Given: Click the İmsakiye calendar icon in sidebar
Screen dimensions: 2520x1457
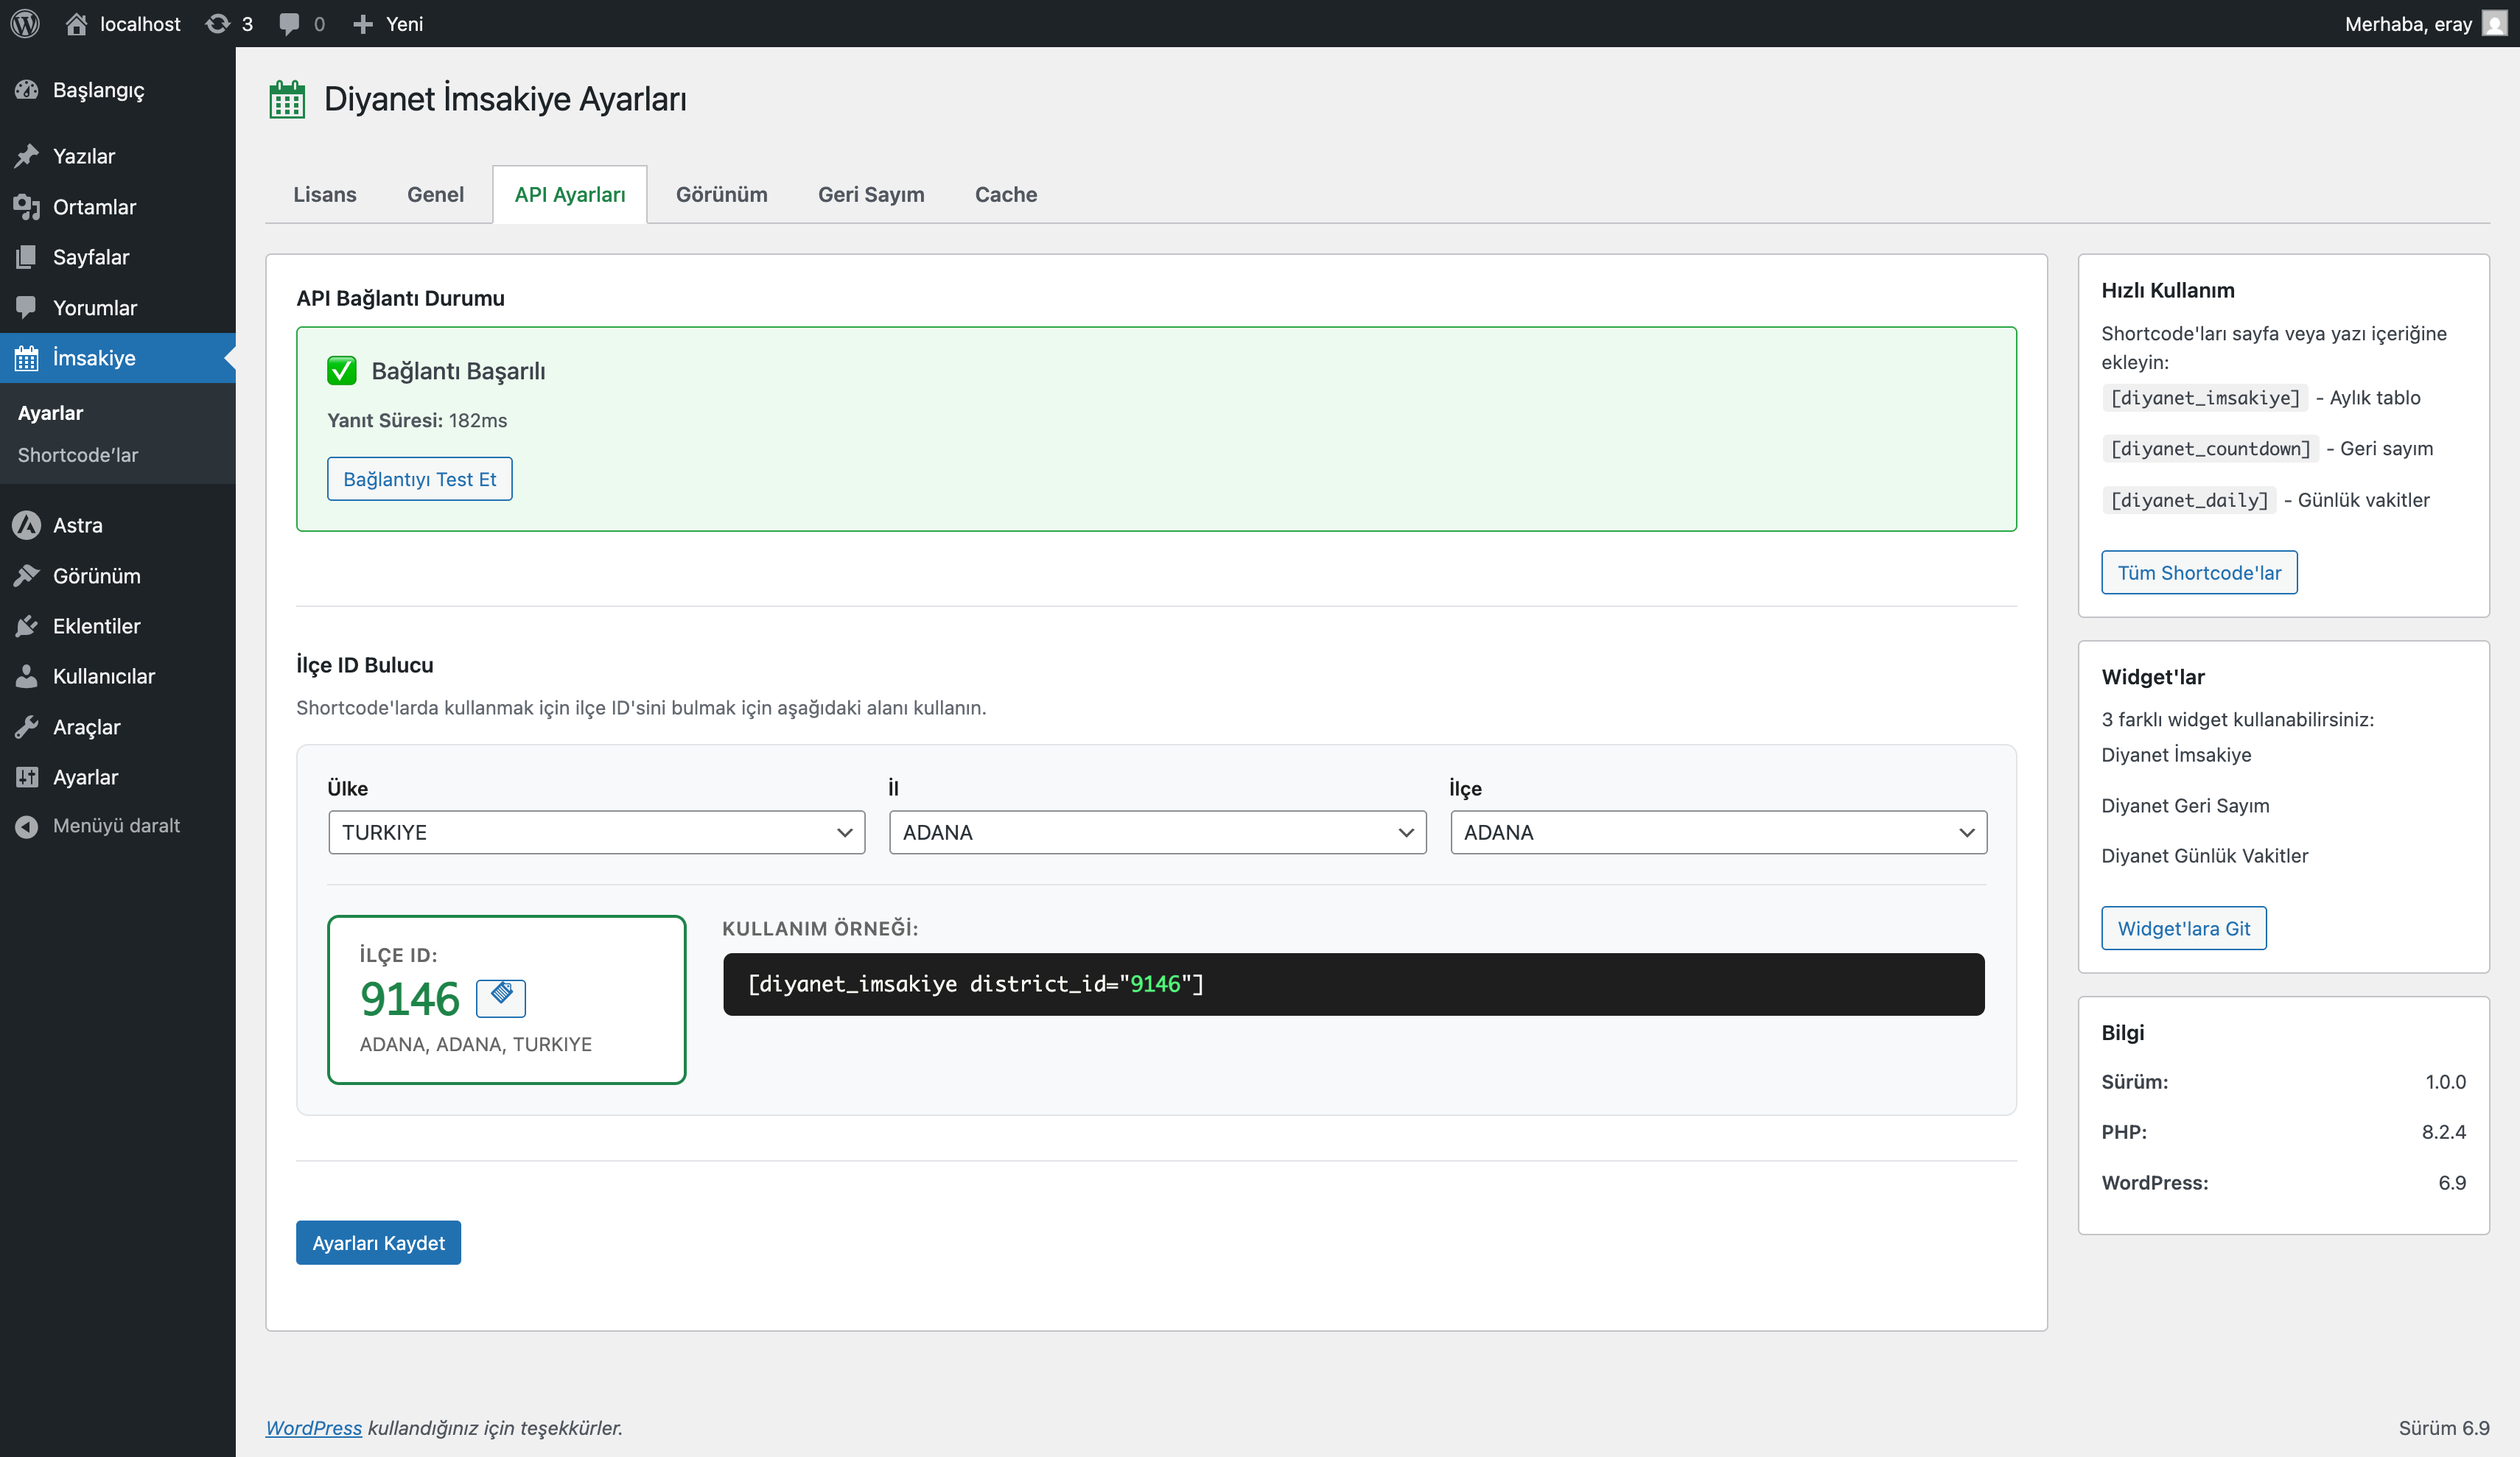Looking at the screenshot, I should coord(27,358).
